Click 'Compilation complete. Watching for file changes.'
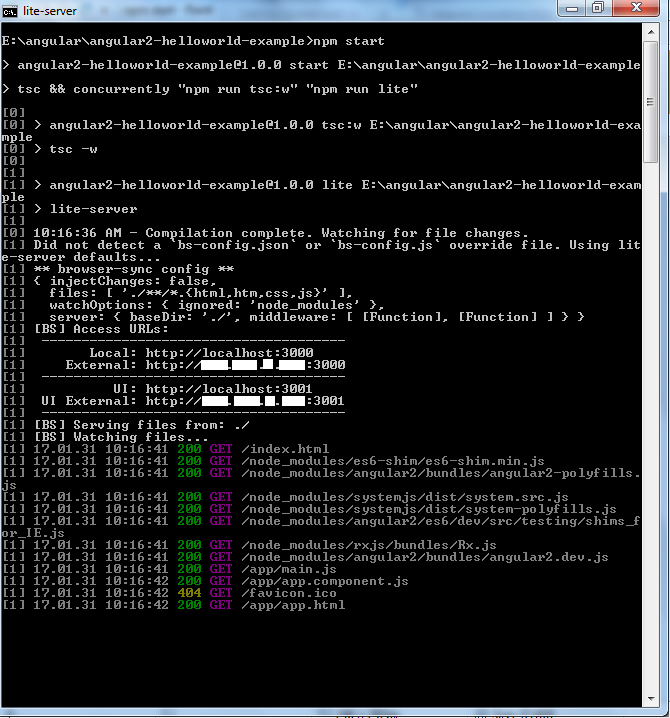Viewport: 670px width, 718px height. click(x=337, y=233)
